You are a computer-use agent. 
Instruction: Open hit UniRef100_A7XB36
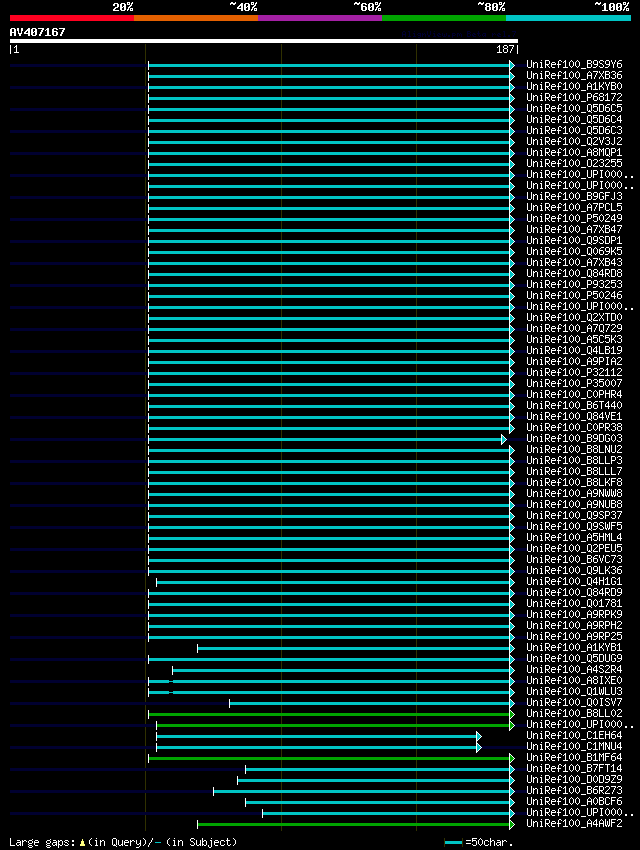[x=574, y=75]
